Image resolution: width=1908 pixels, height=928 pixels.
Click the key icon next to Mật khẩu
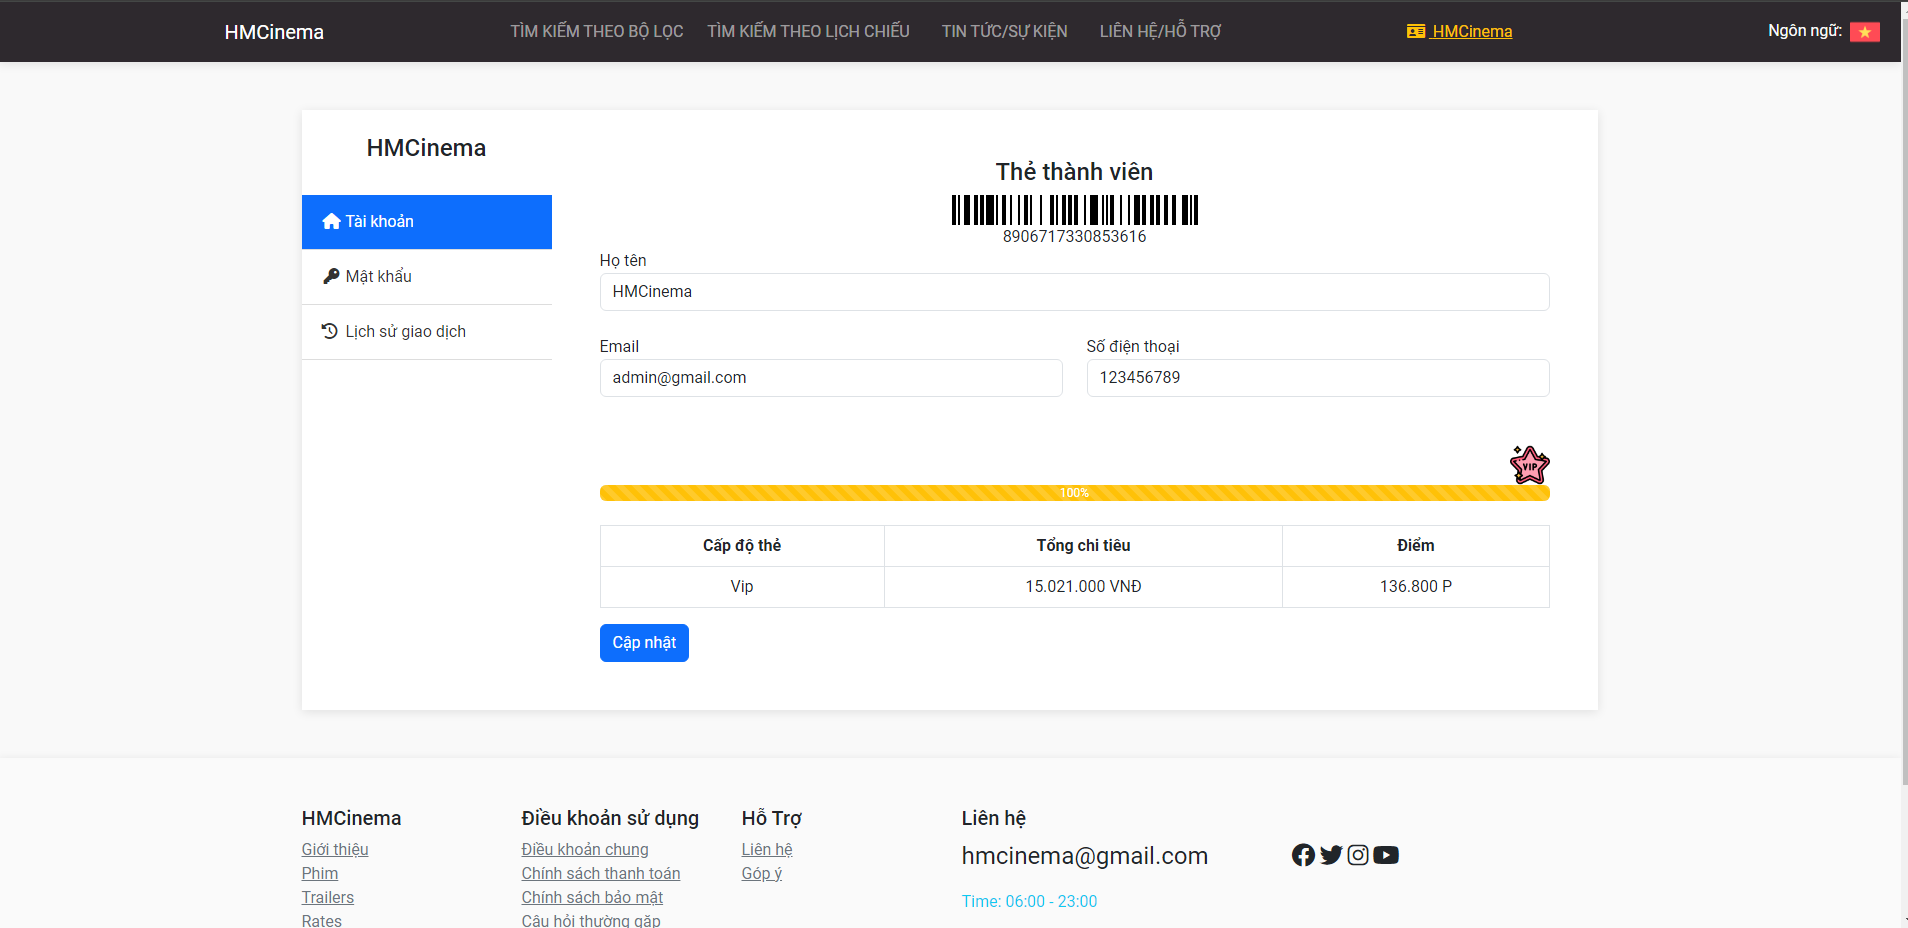[x=331, y=276]
